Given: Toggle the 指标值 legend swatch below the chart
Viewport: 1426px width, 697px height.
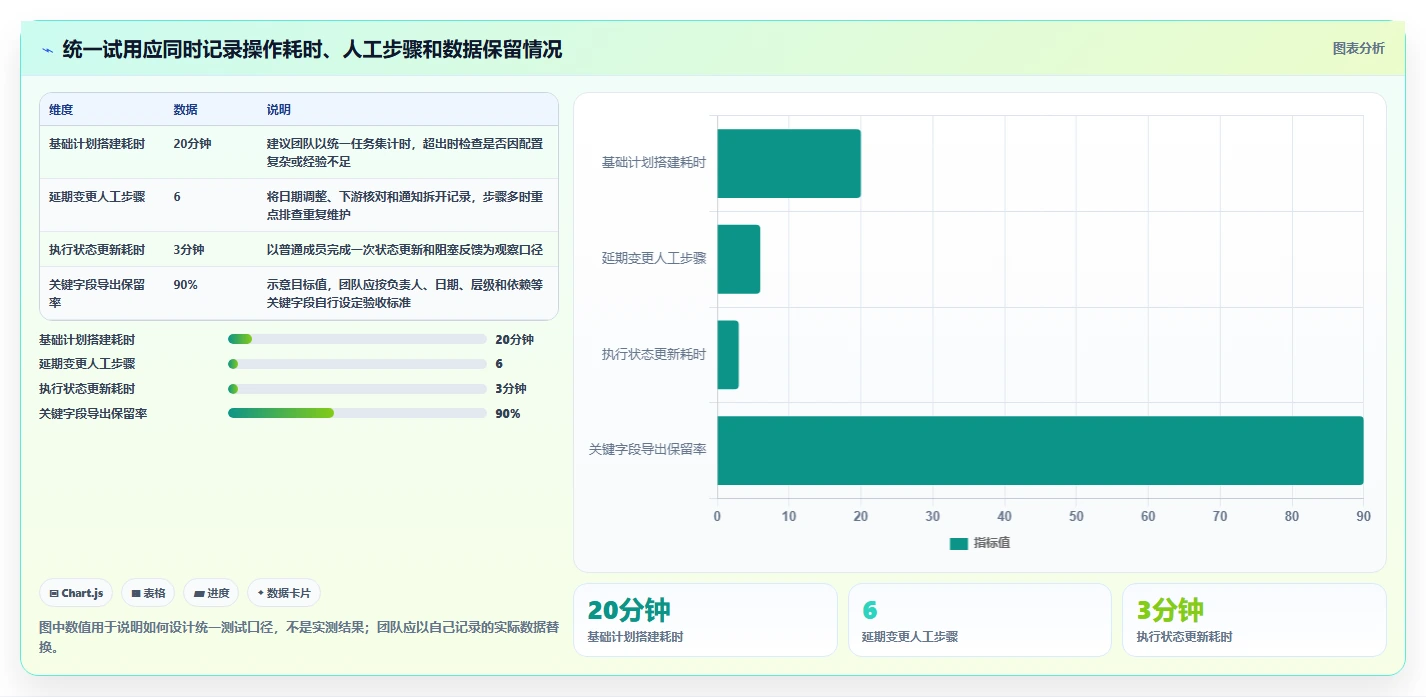Looking at the screenshot, I should (x=959, y=543).
